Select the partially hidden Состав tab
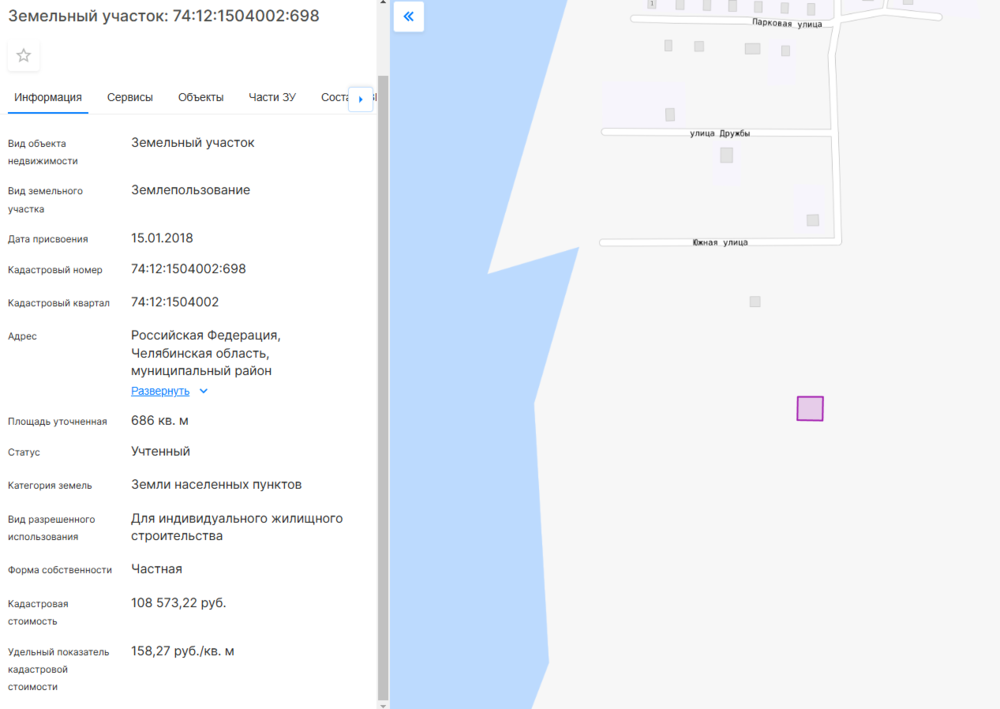Viewport: 1000px width, 709px height. coord(333,97)
